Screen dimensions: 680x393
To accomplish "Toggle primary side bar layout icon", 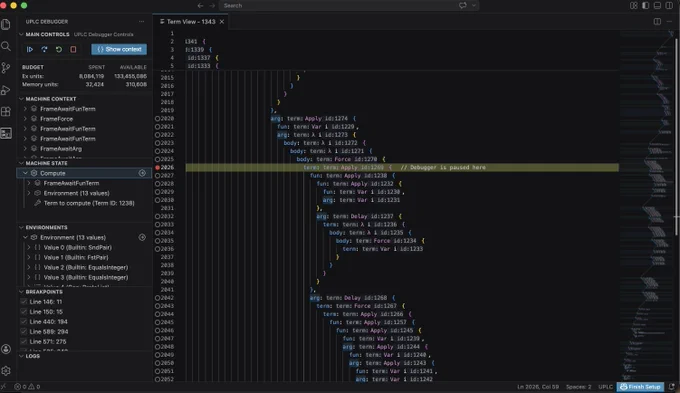I will tap(646, 6).
